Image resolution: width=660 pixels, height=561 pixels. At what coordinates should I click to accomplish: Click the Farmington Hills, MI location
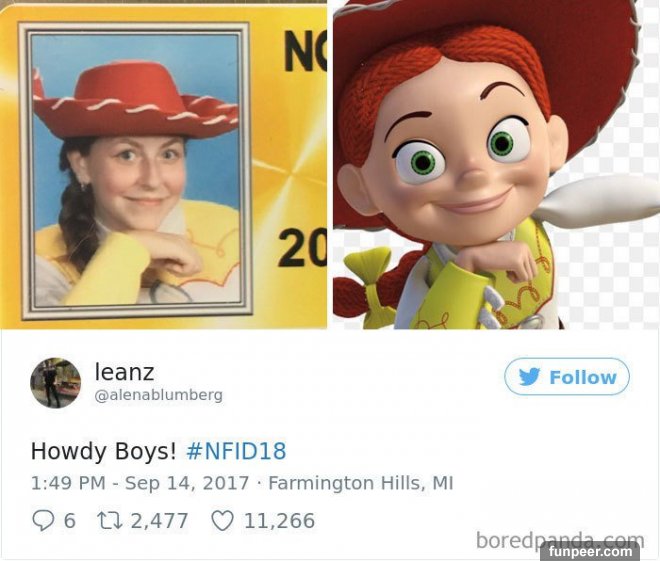tap(361, 483)
